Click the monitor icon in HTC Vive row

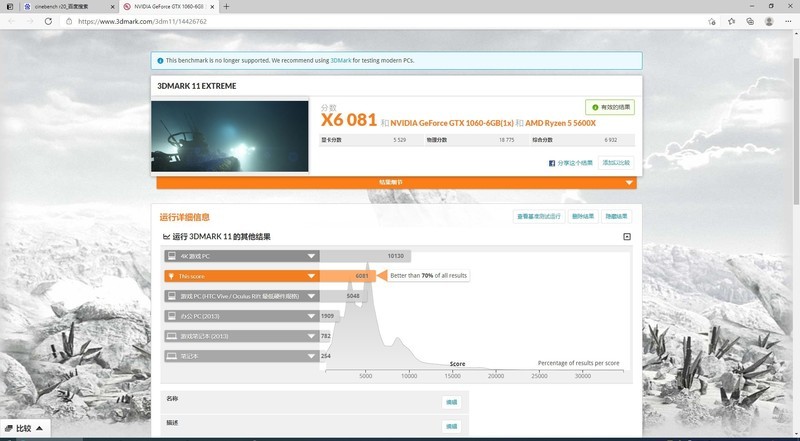point(172,296)
